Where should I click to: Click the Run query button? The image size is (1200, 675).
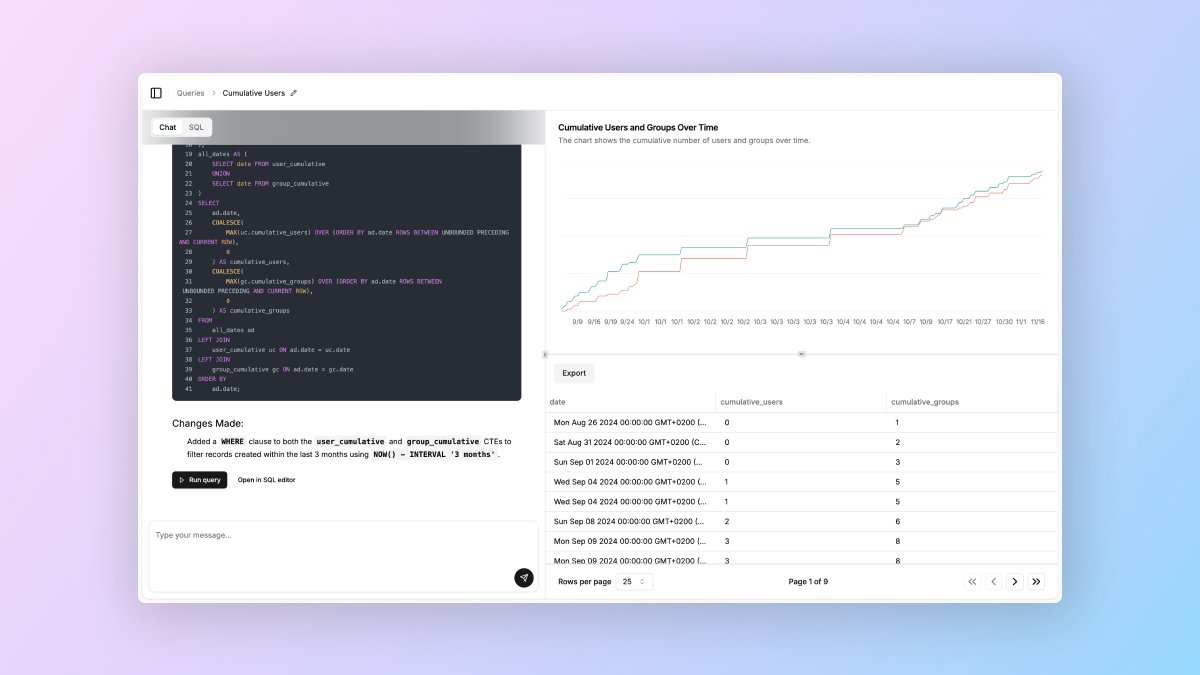(199, 480)
